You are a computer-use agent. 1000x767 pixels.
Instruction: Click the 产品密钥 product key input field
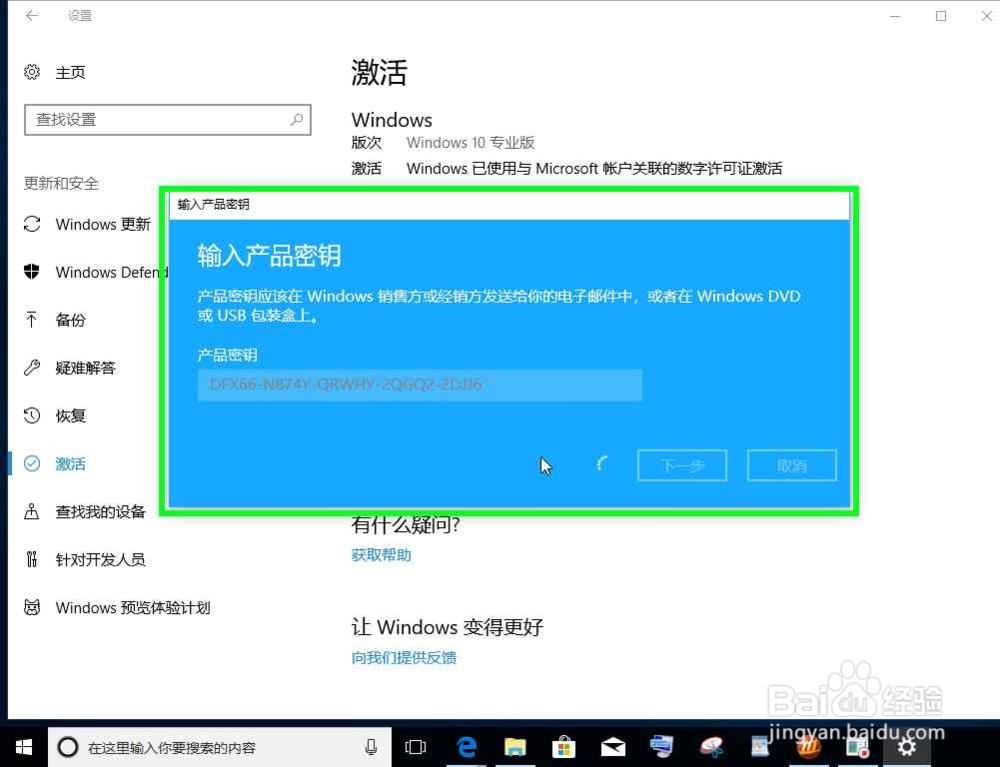tap(420, 384)
